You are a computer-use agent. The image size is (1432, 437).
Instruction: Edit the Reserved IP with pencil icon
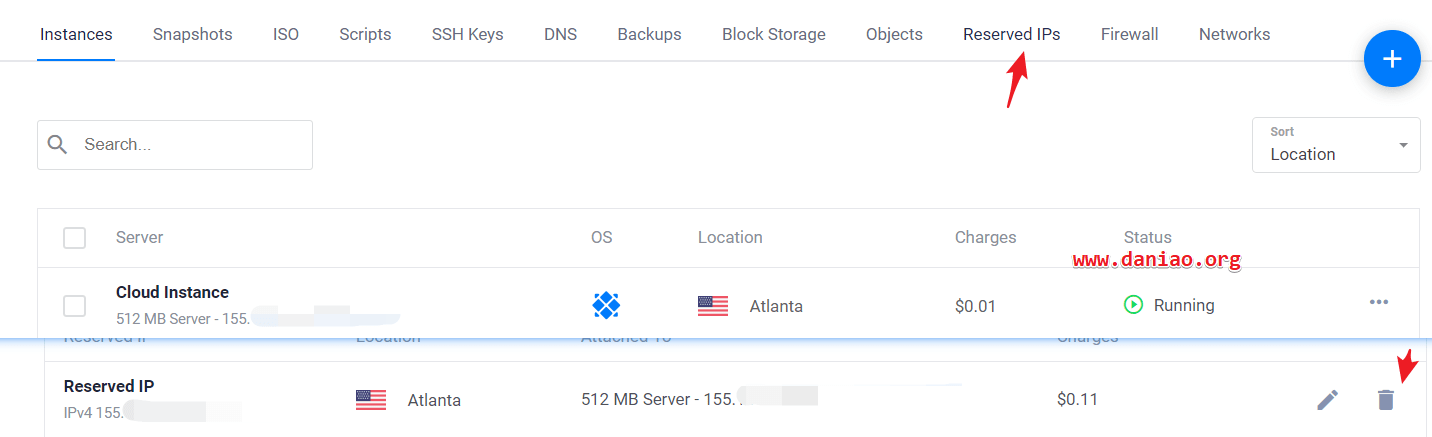[x=1327, y=400]
